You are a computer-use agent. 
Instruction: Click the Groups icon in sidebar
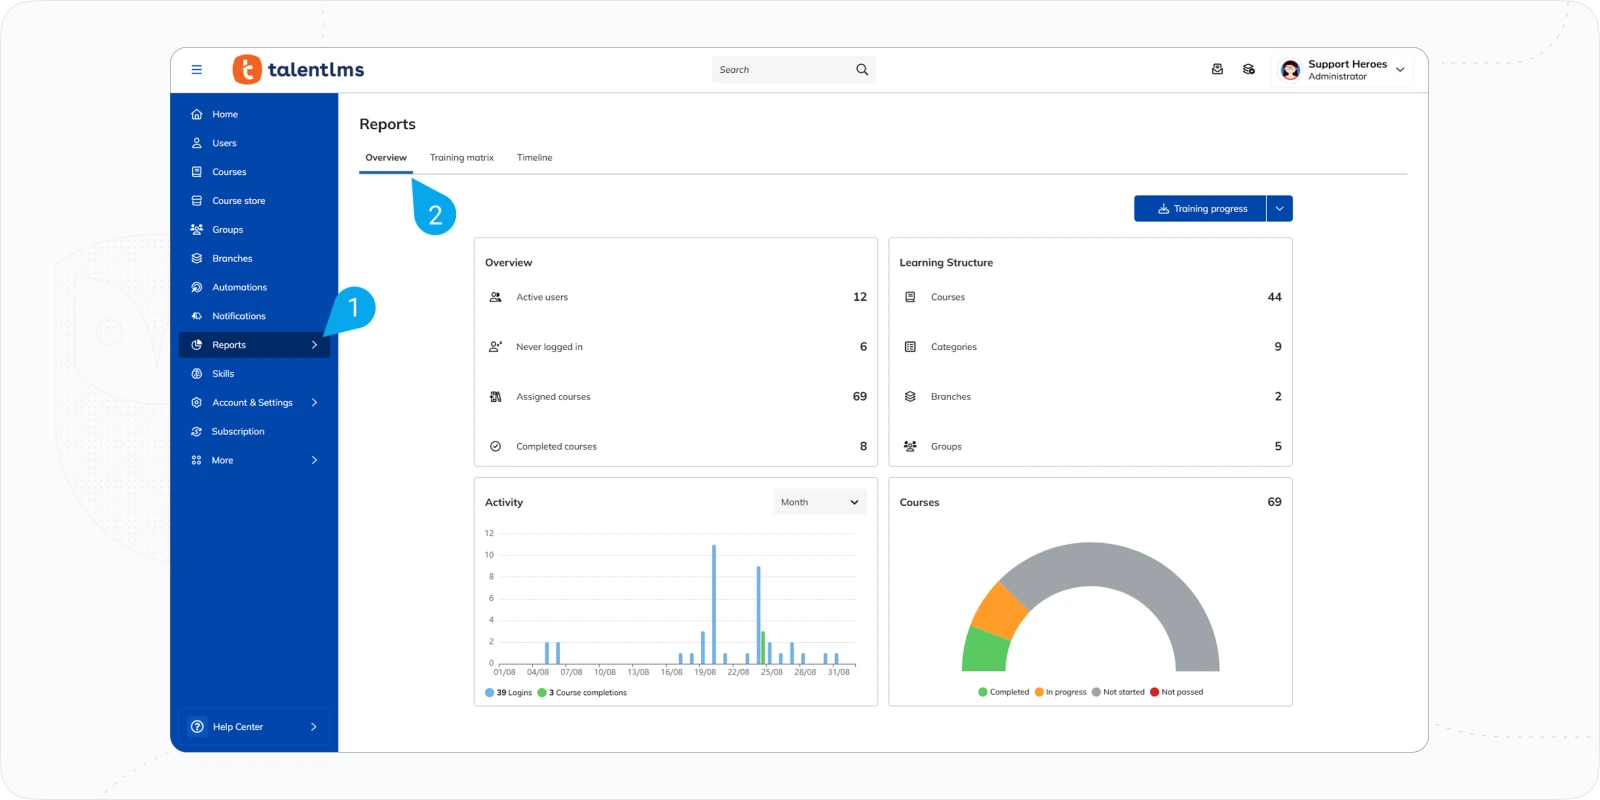pos(197,230)
